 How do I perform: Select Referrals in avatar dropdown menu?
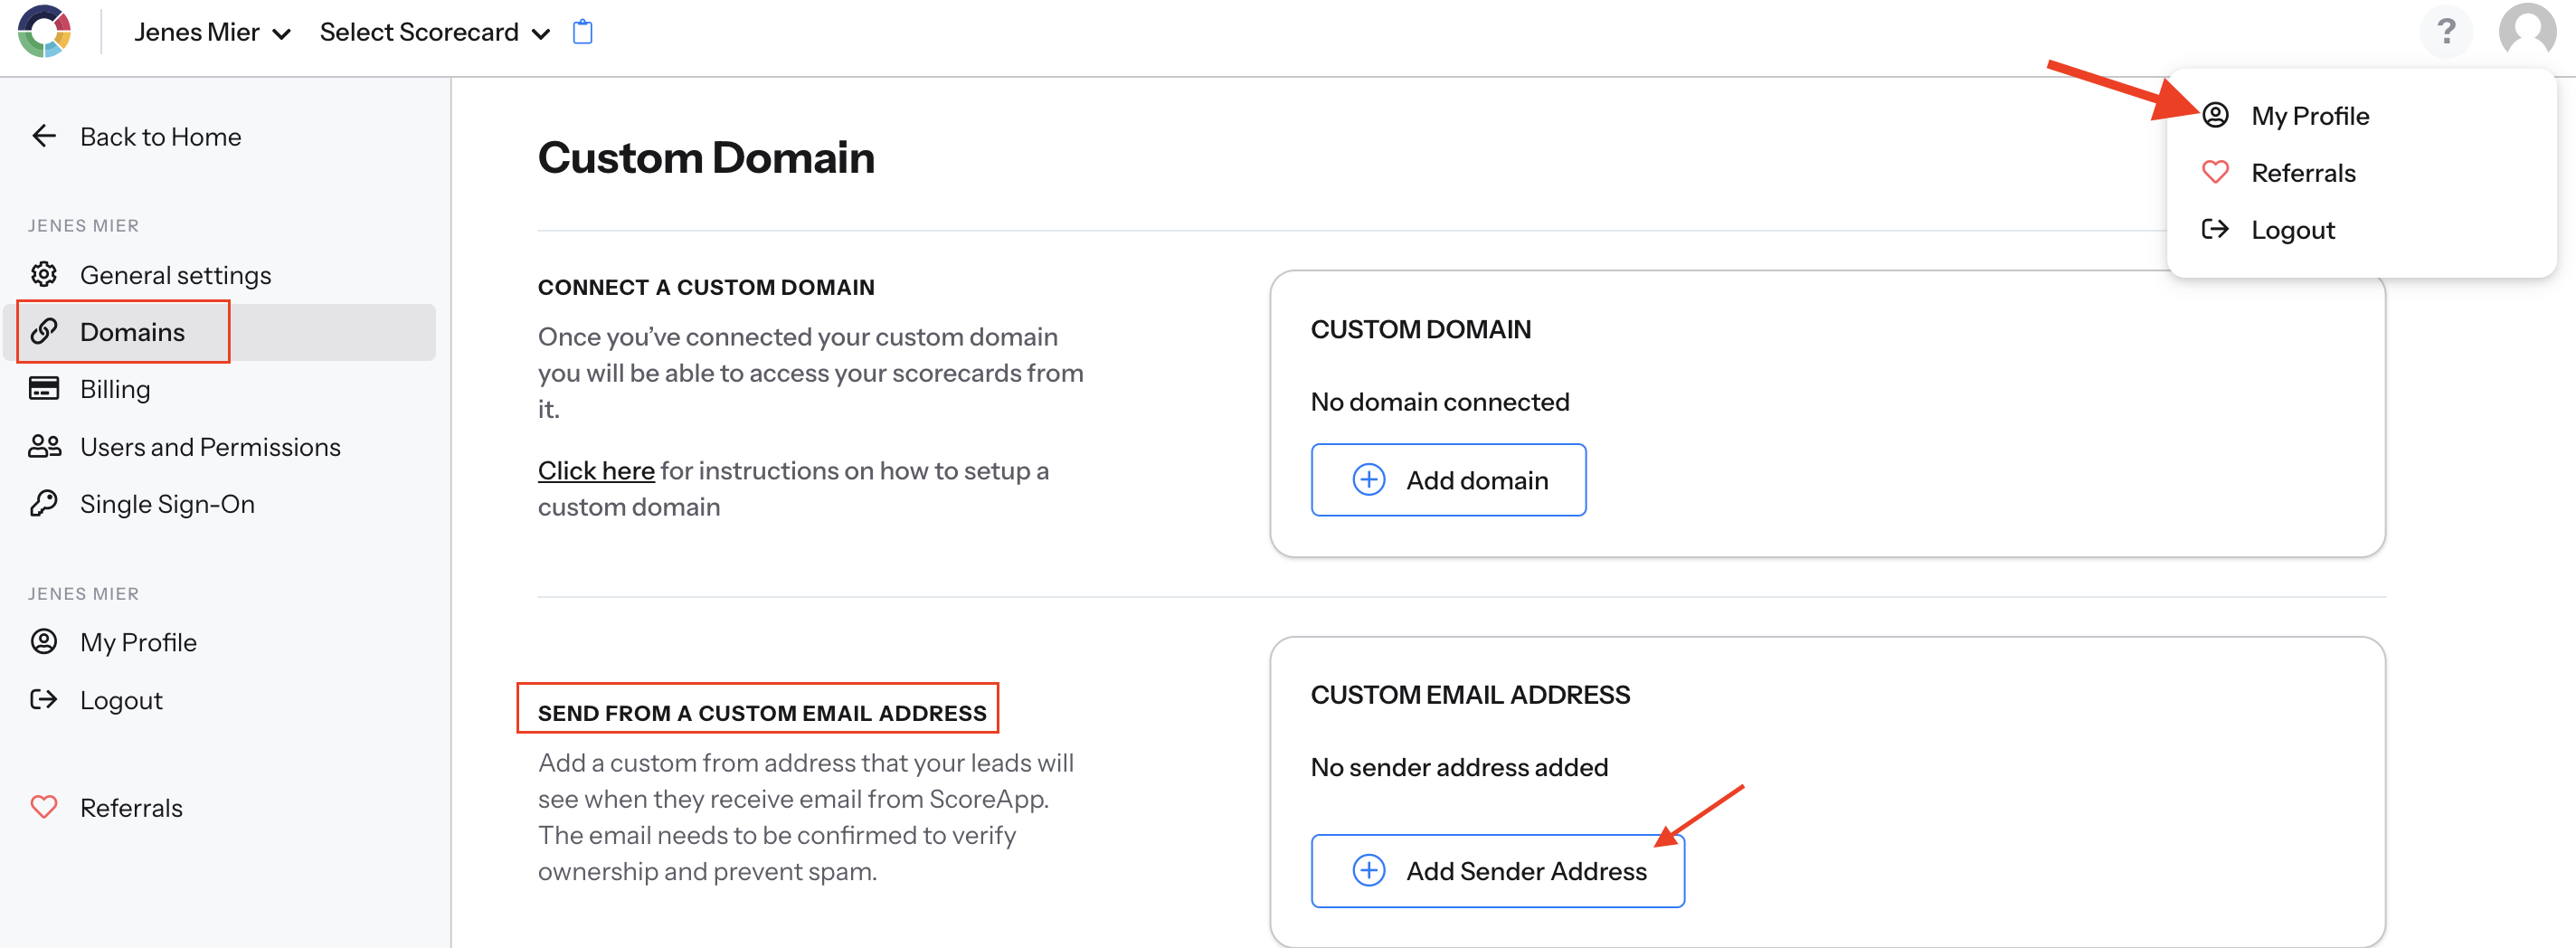2303,173
